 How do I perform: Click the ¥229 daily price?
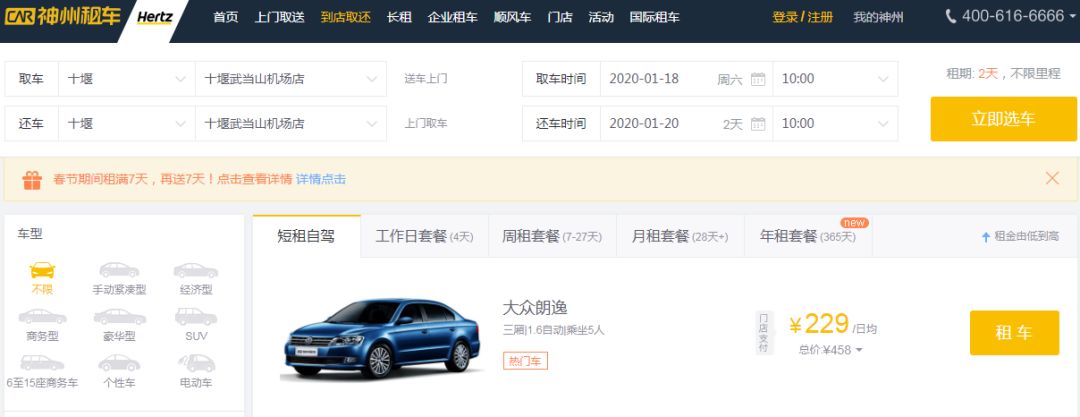[820, 324]
